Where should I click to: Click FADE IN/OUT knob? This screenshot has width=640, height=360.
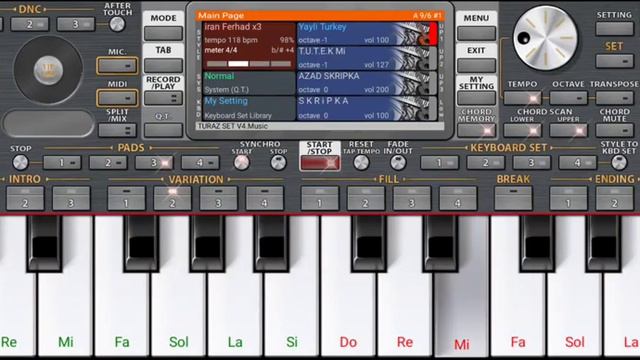[398, 162]
